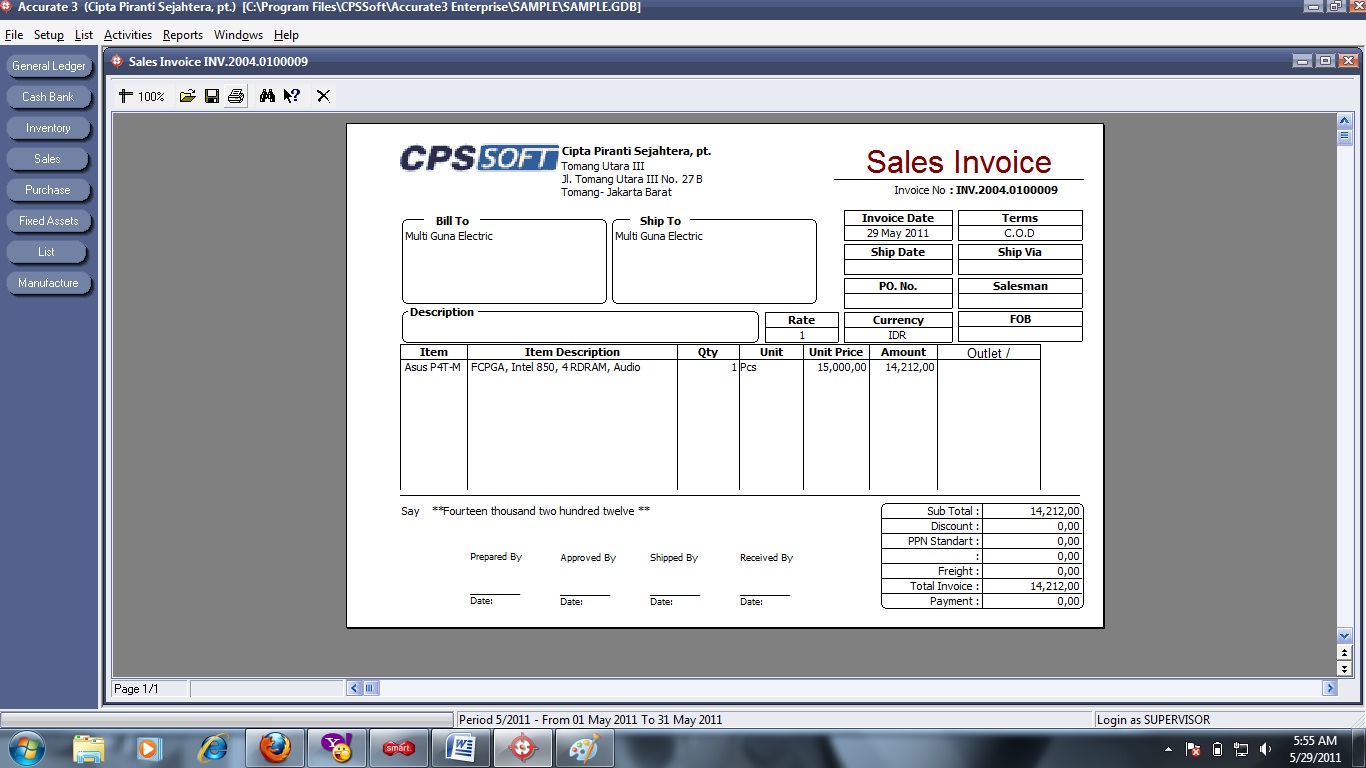Open the Reports menu
Image resolution: width=1366 pixels, height=768 pixels.
click(x=183, y=35)
